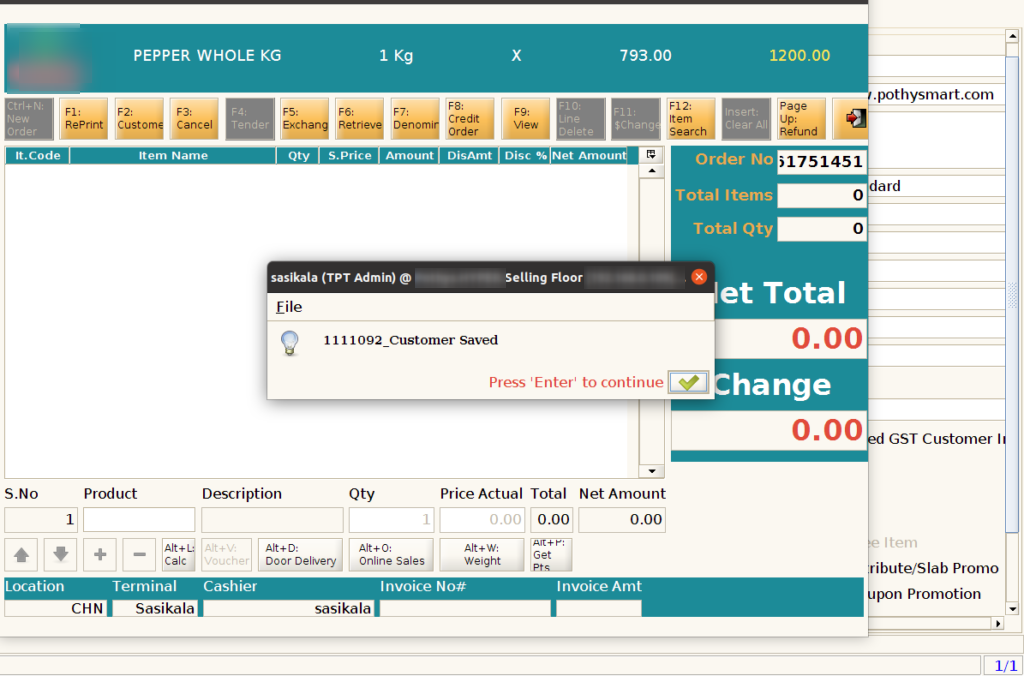This screenshot has width=1024, height=676.
Task: Click the Product input field
Action: 138,520
